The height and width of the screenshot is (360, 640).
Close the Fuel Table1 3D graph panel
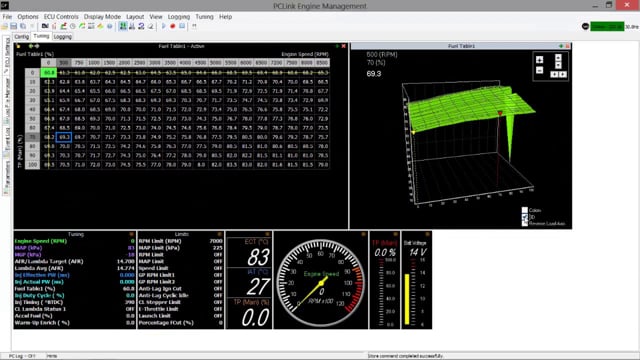tap(567, 46)
